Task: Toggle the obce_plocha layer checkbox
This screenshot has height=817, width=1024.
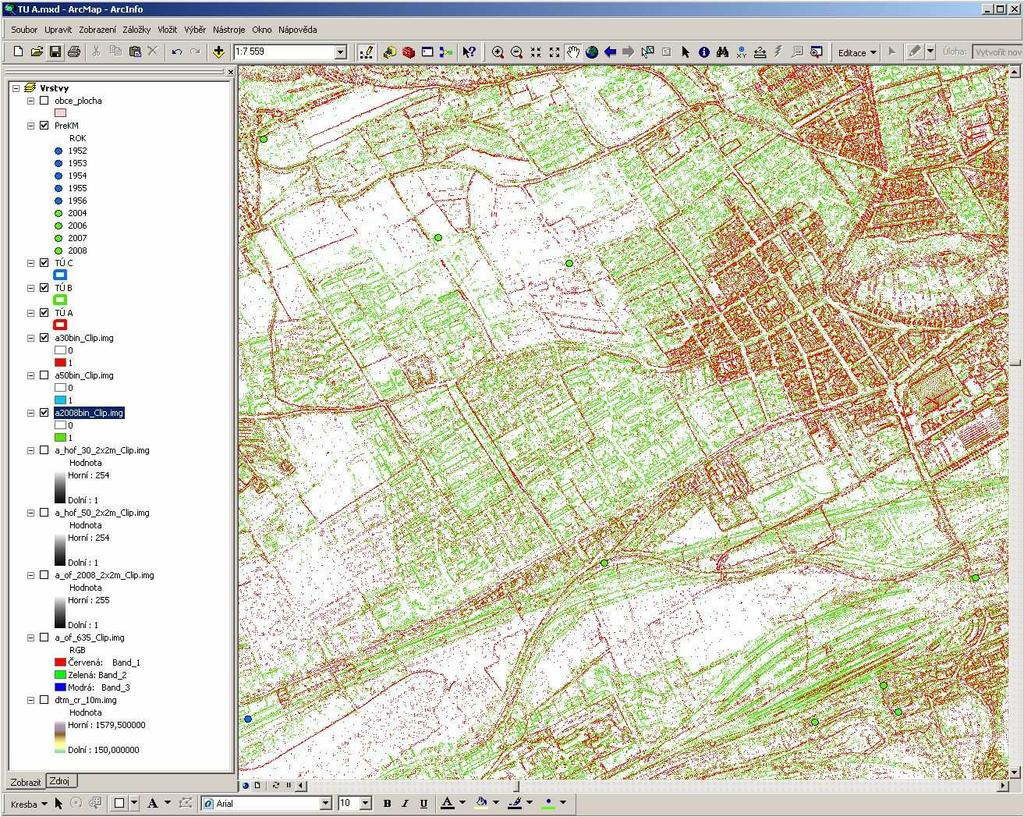Action: pyautogui.click(x=44, y=101)
